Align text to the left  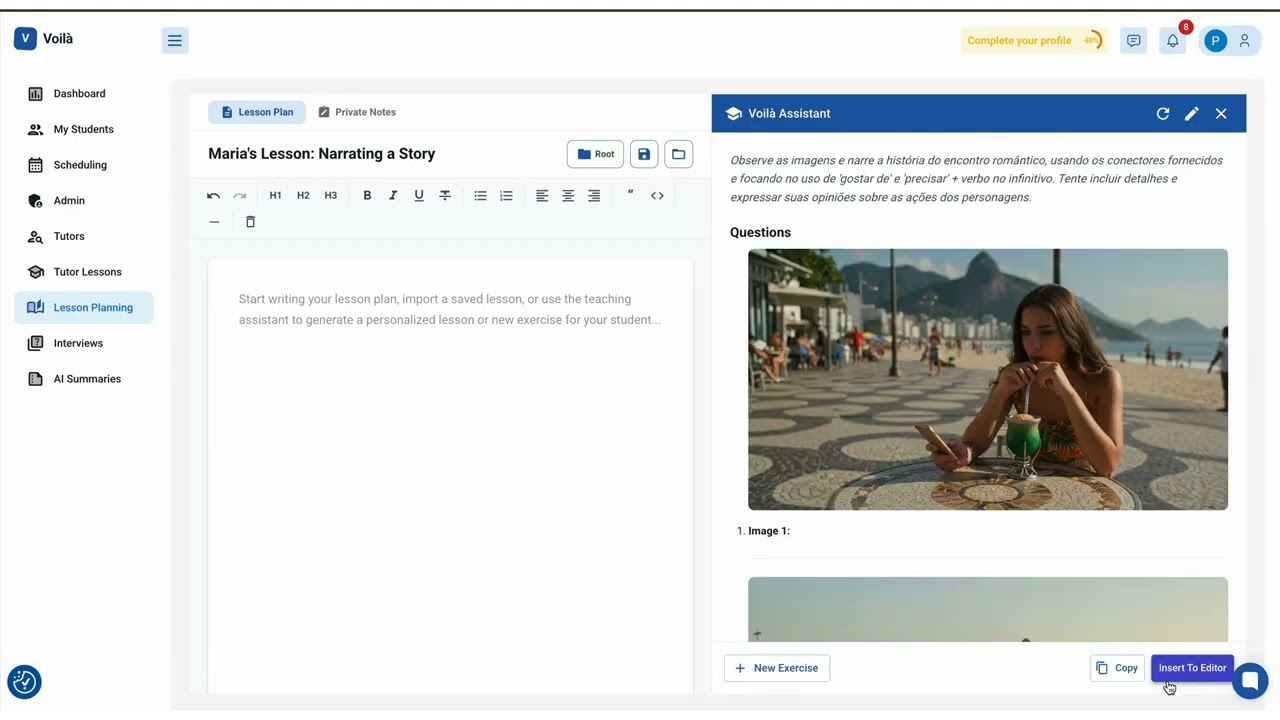click(x=542, y=196)
